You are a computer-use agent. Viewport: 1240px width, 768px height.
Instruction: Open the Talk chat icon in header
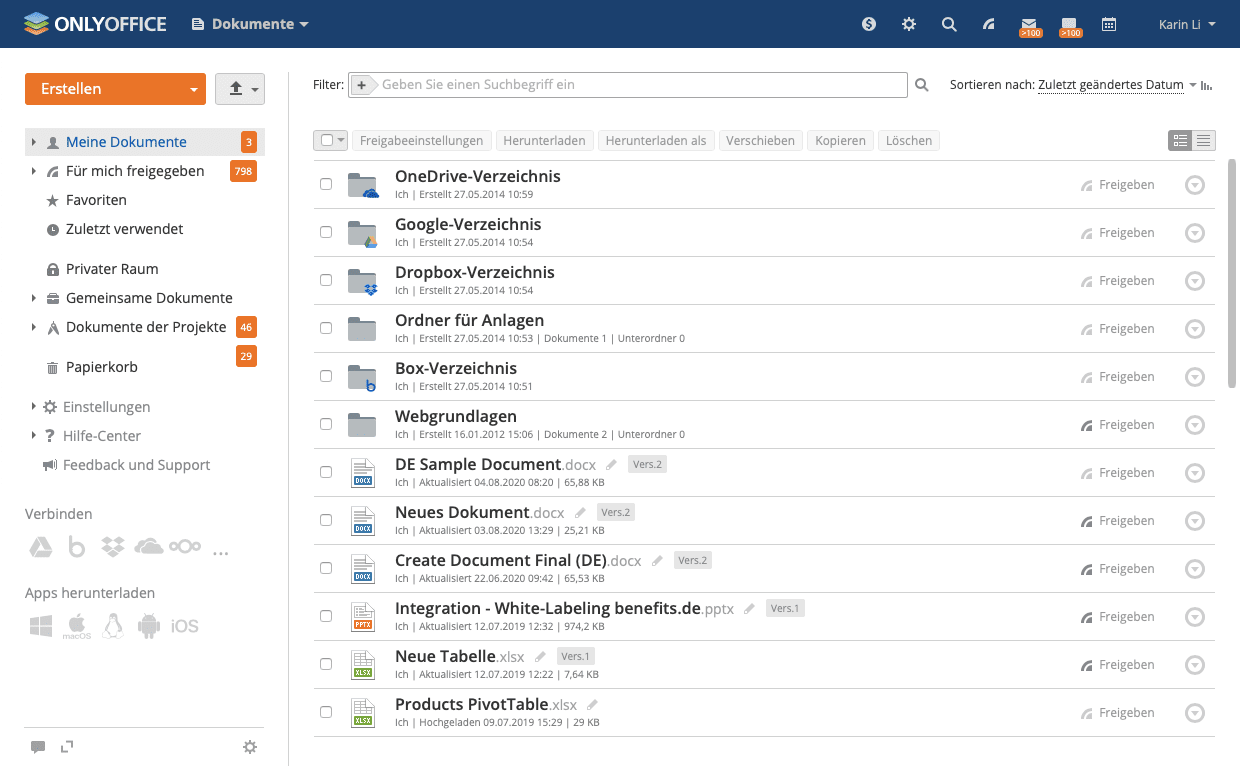coord(1070,26)
